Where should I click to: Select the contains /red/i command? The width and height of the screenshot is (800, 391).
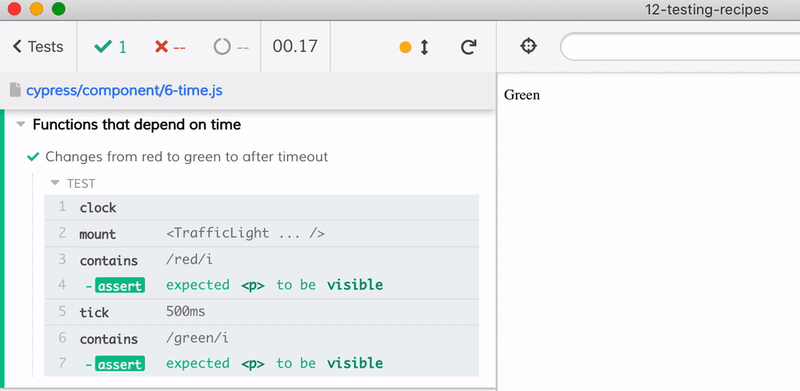coord(261,260)
